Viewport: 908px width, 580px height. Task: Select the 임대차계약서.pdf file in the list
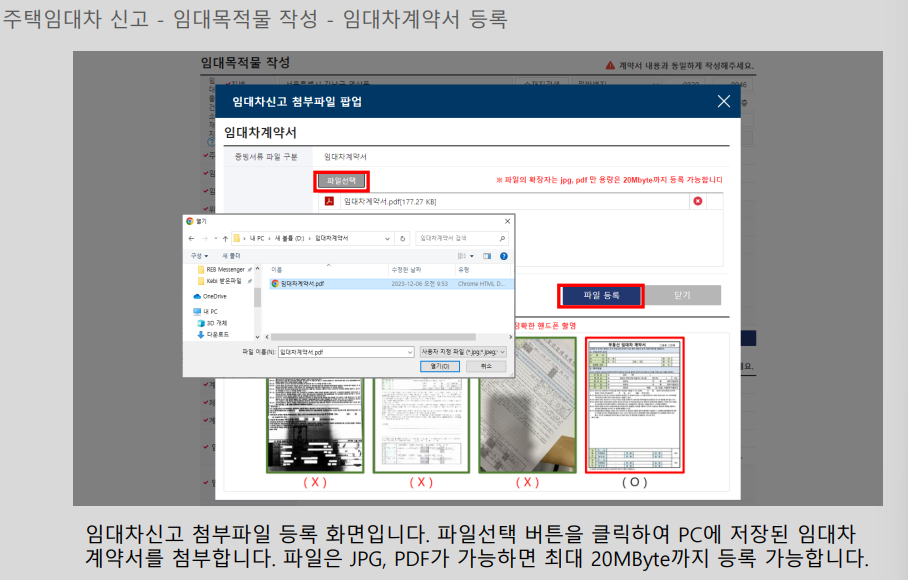click(300, 283)
